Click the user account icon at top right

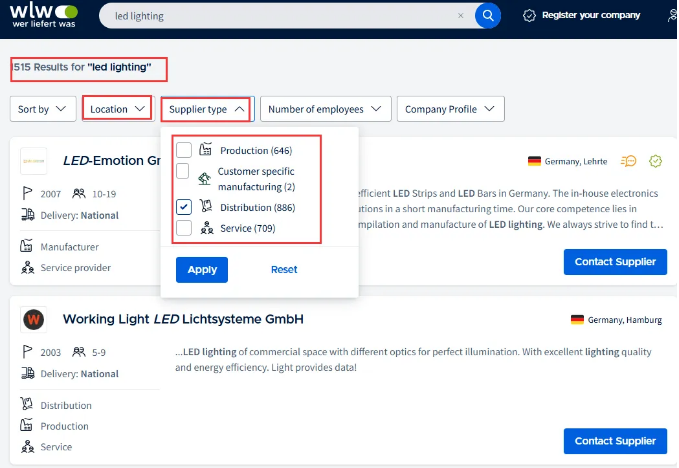[x=670, y=16]
